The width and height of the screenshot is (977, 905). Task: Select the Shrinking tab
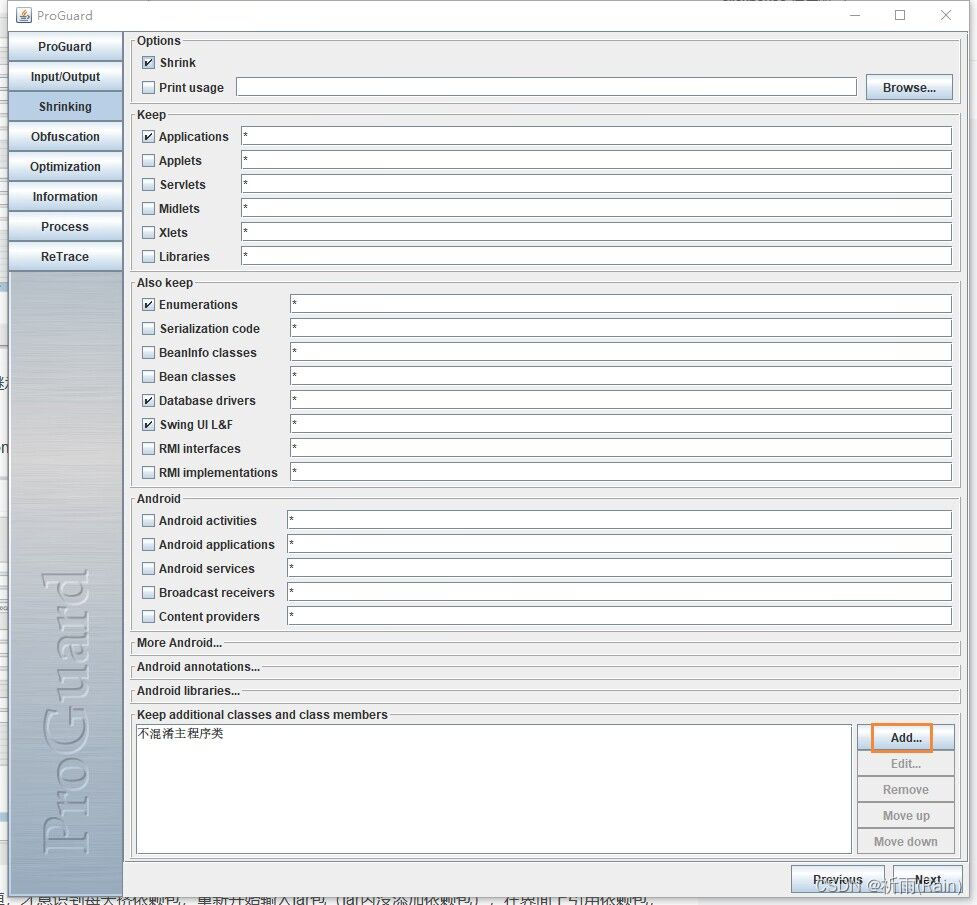tap(65, 107)
